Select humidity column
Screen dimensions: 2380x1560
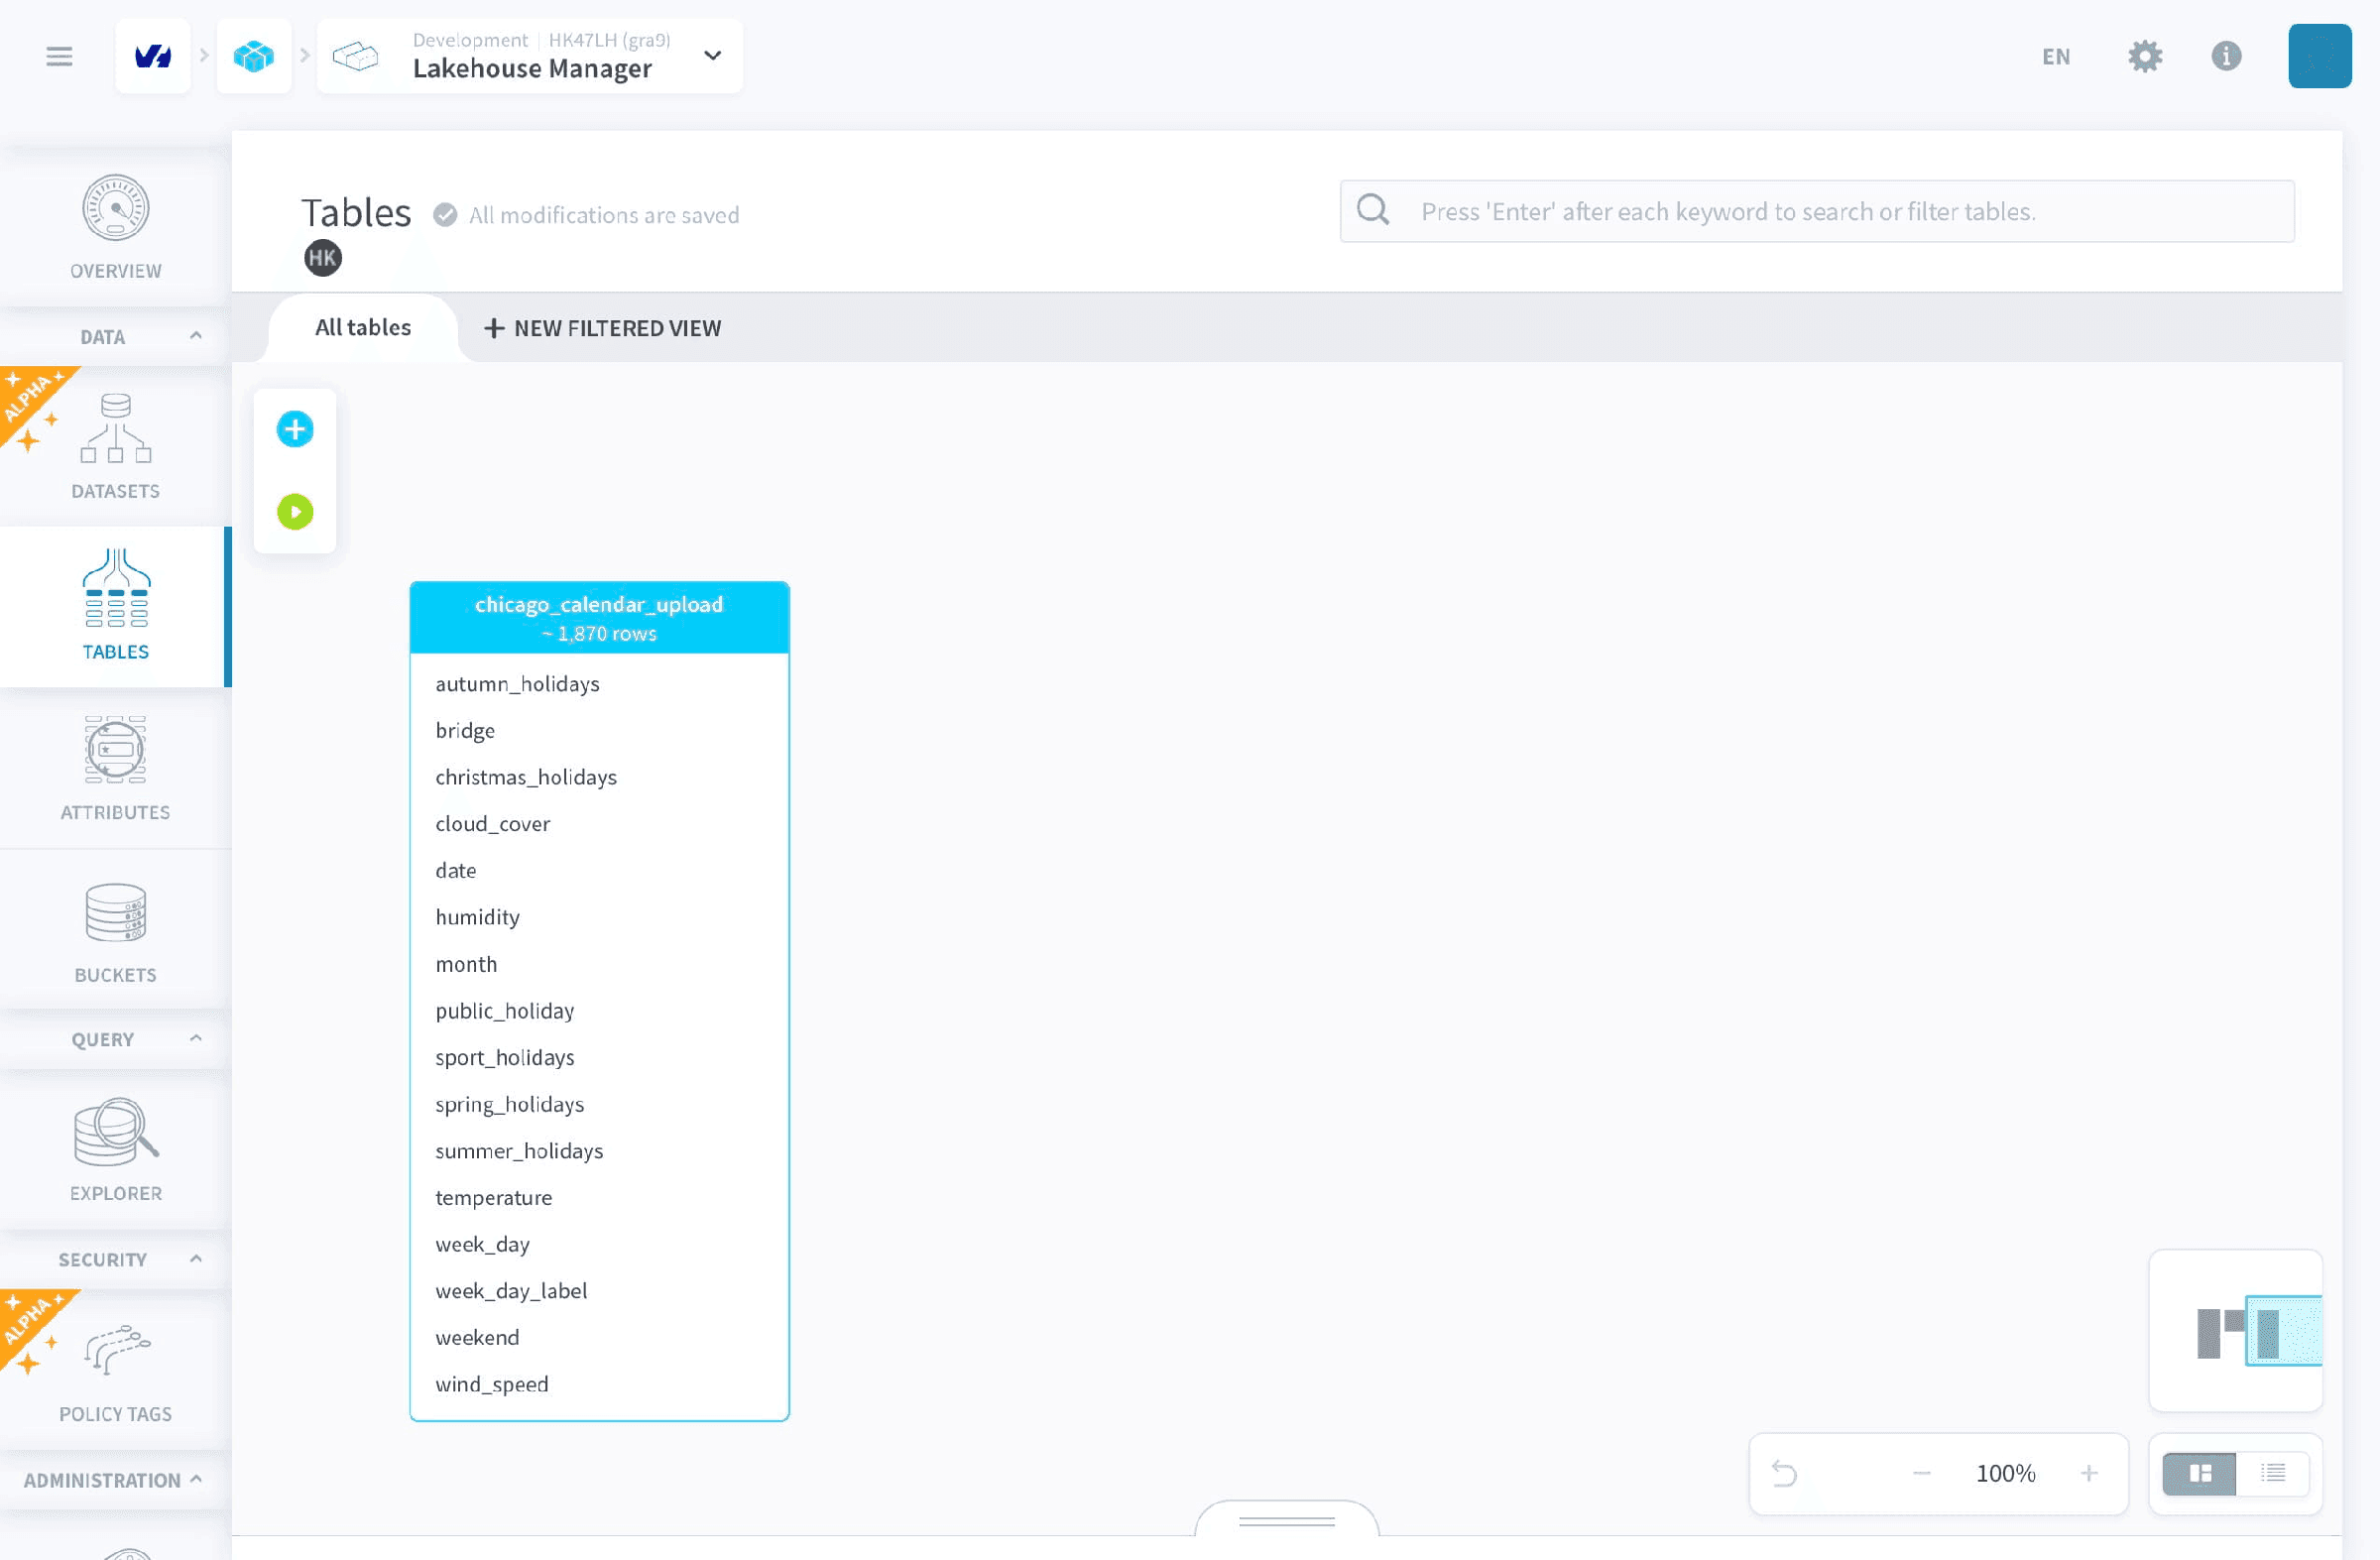(599, 917)
